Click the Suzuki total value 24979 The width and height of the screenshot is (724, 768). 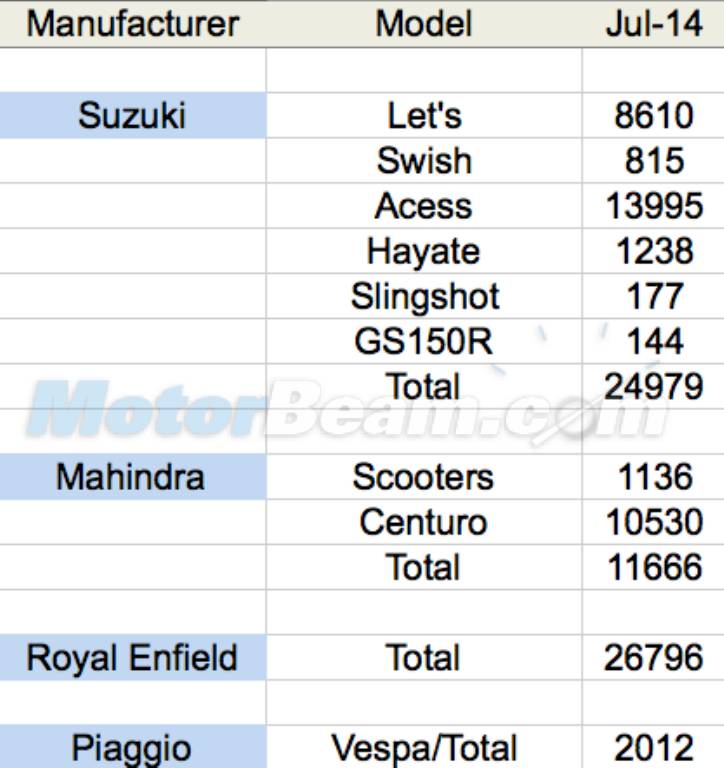pos(654,386)
